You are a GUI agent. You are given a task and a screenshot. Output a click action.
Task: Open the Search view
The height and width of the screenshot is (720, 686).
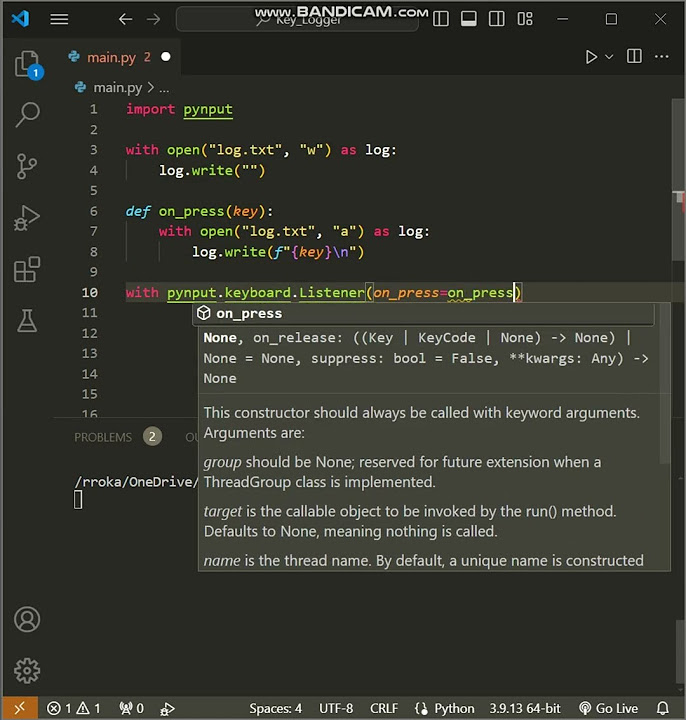28,114
